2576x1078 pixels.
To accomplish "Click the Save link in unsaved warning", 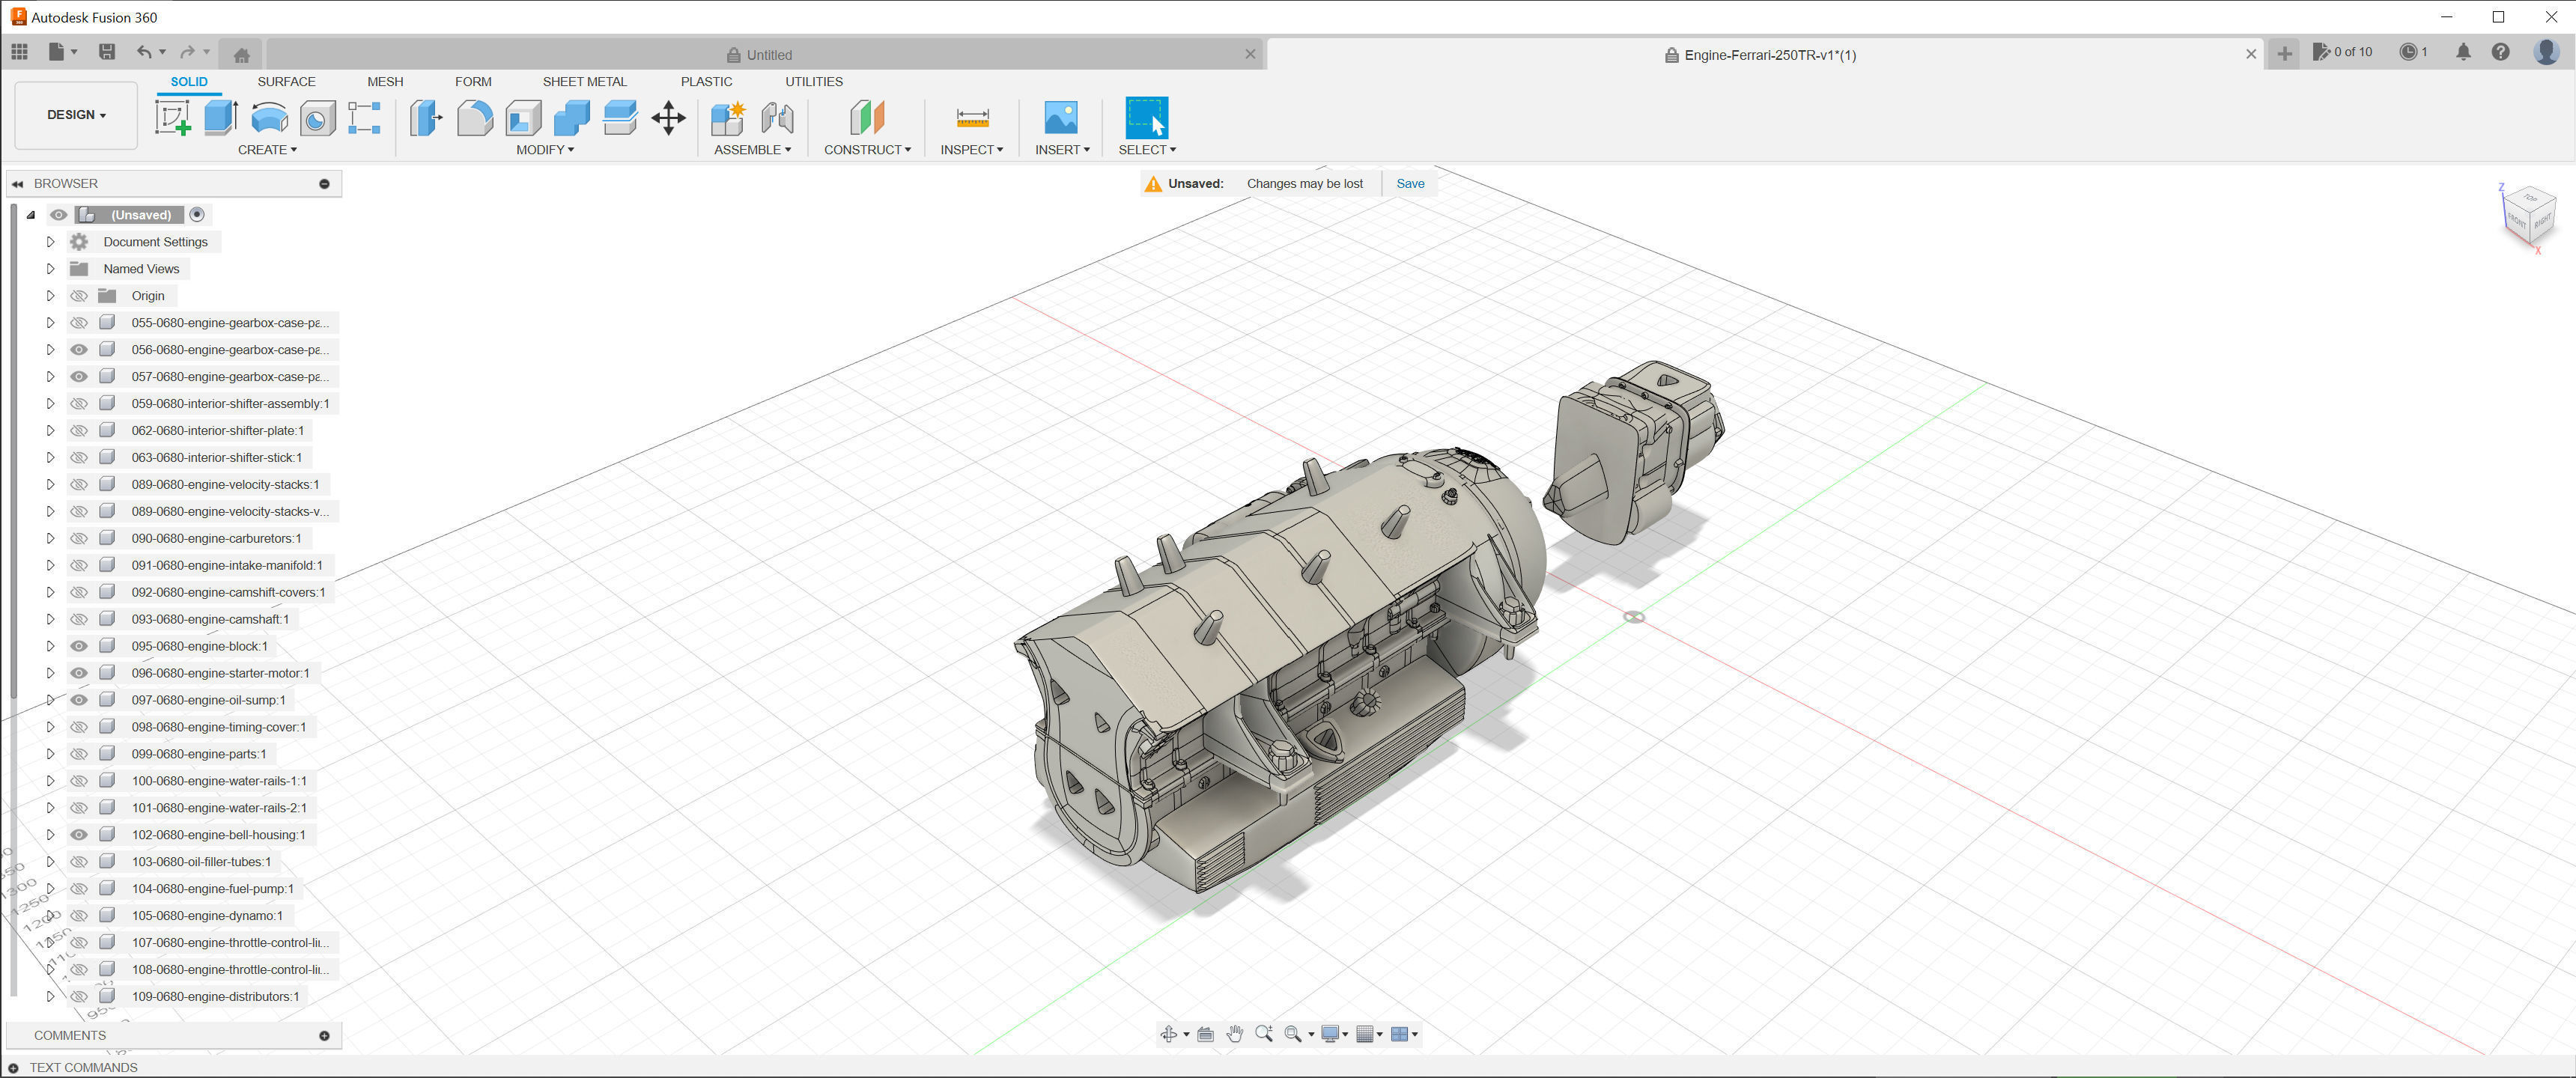I will 1410,184.
